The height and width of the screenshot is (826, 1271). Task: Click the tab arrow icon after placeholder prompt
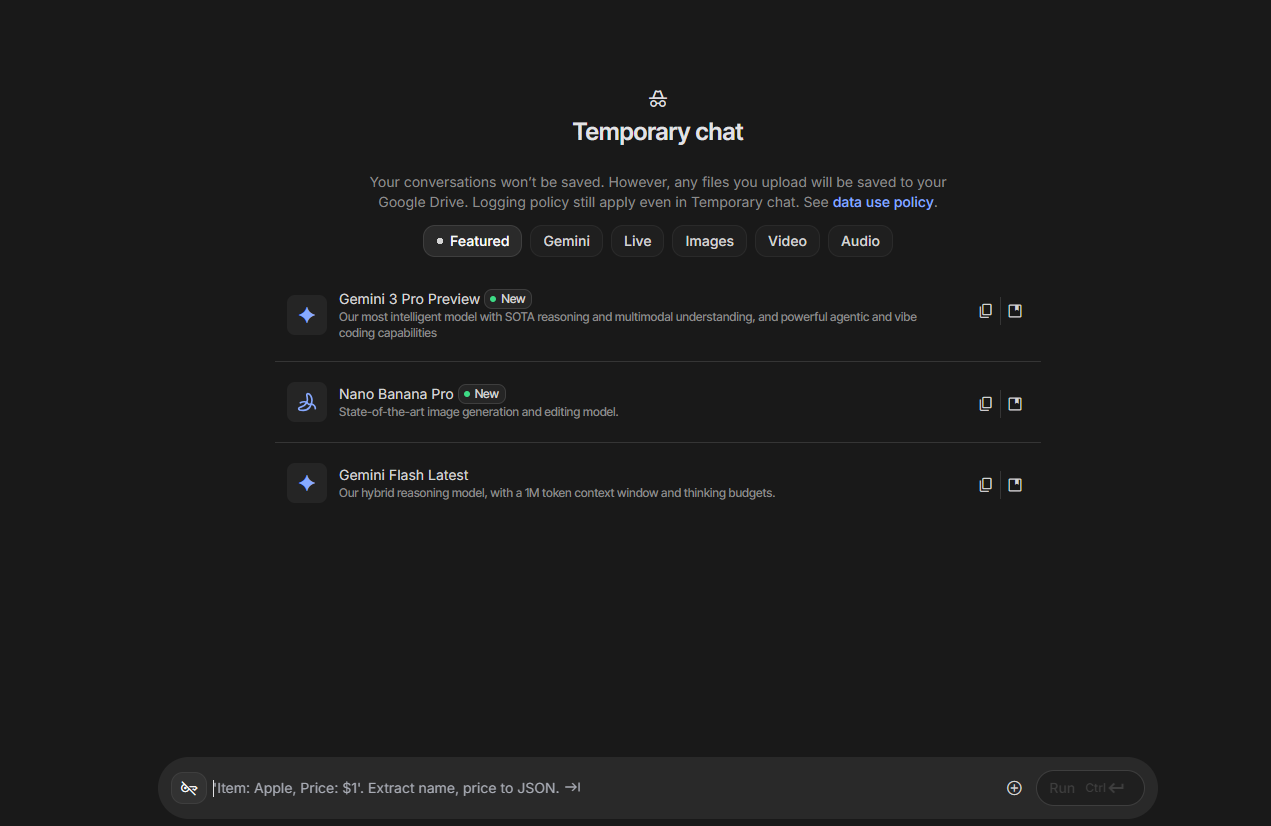572,787
